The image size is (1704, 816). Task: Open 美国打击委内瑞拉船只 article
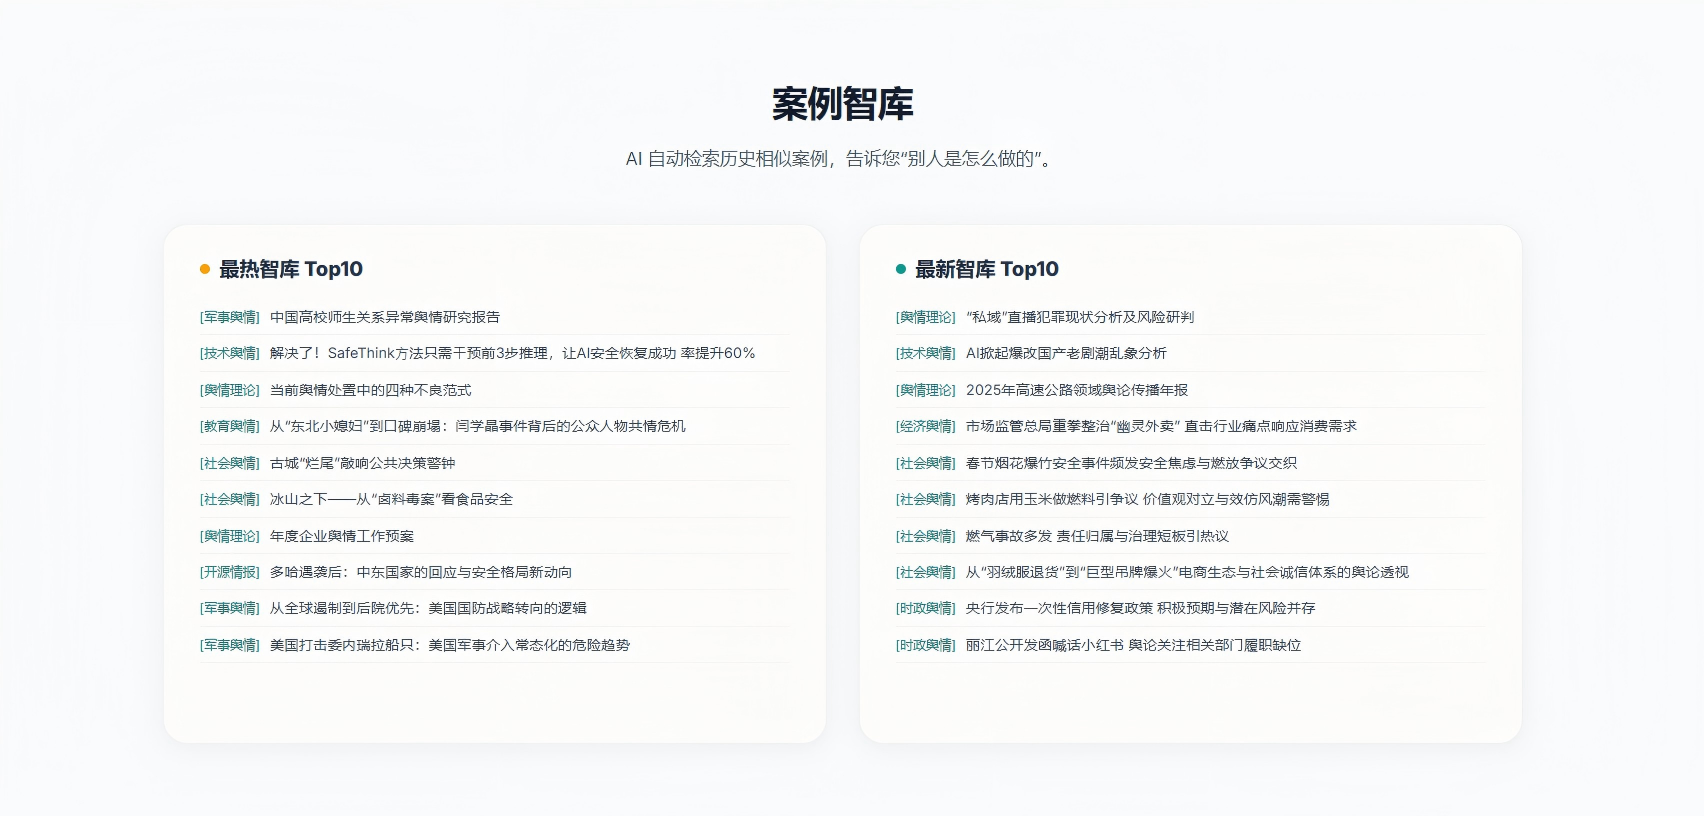point(449,645)
